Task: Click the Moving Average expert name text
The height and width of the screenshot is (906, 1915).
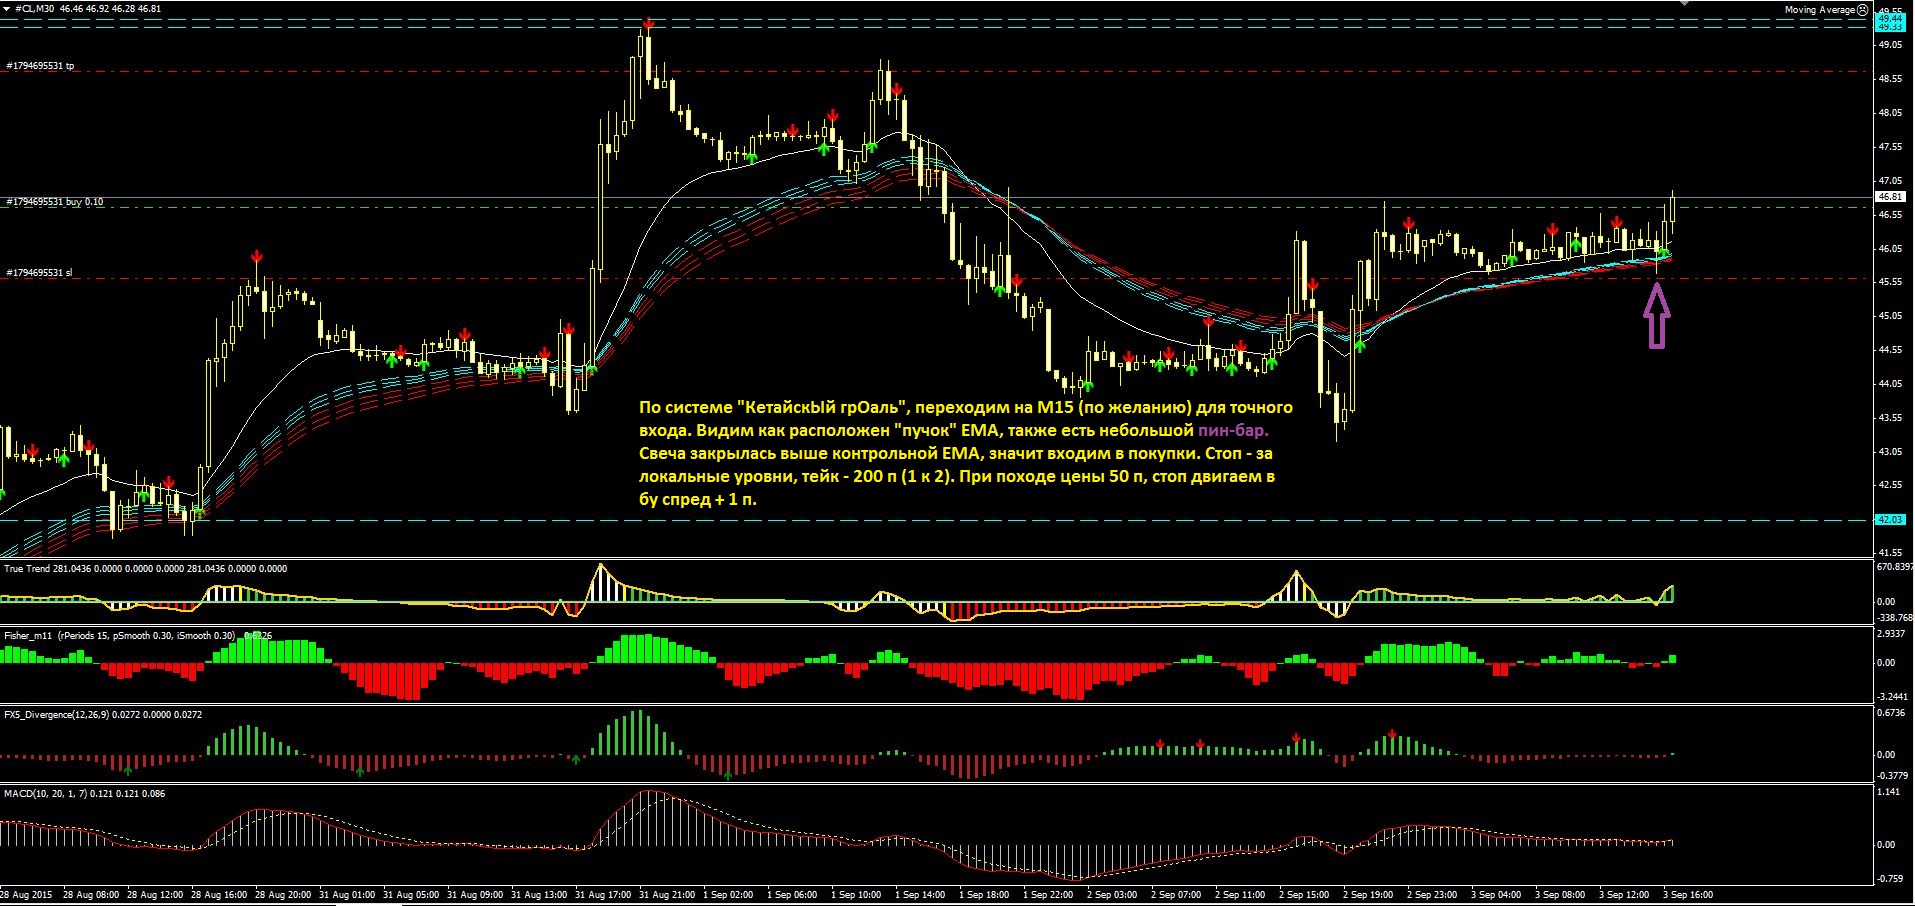Action: click(1820, 10)
